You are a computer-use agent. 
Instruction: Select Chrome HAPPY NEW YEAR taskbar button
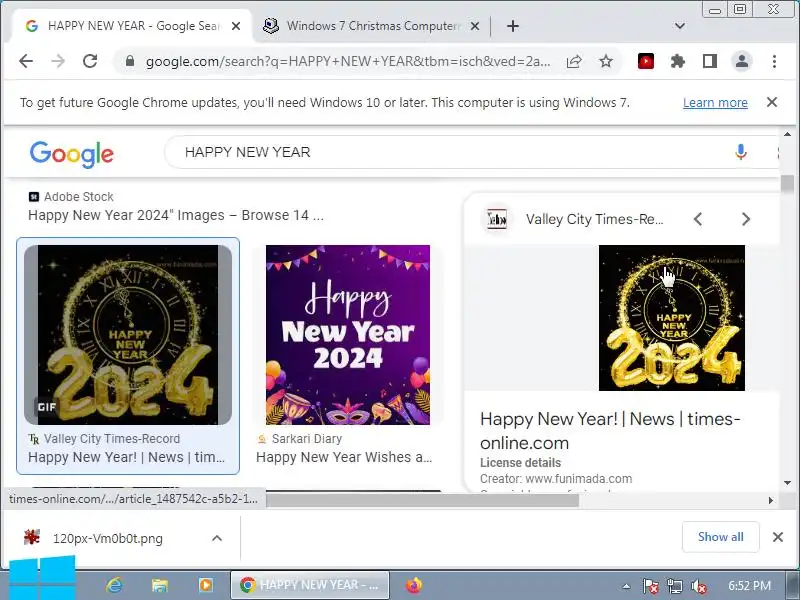point(310,585)
